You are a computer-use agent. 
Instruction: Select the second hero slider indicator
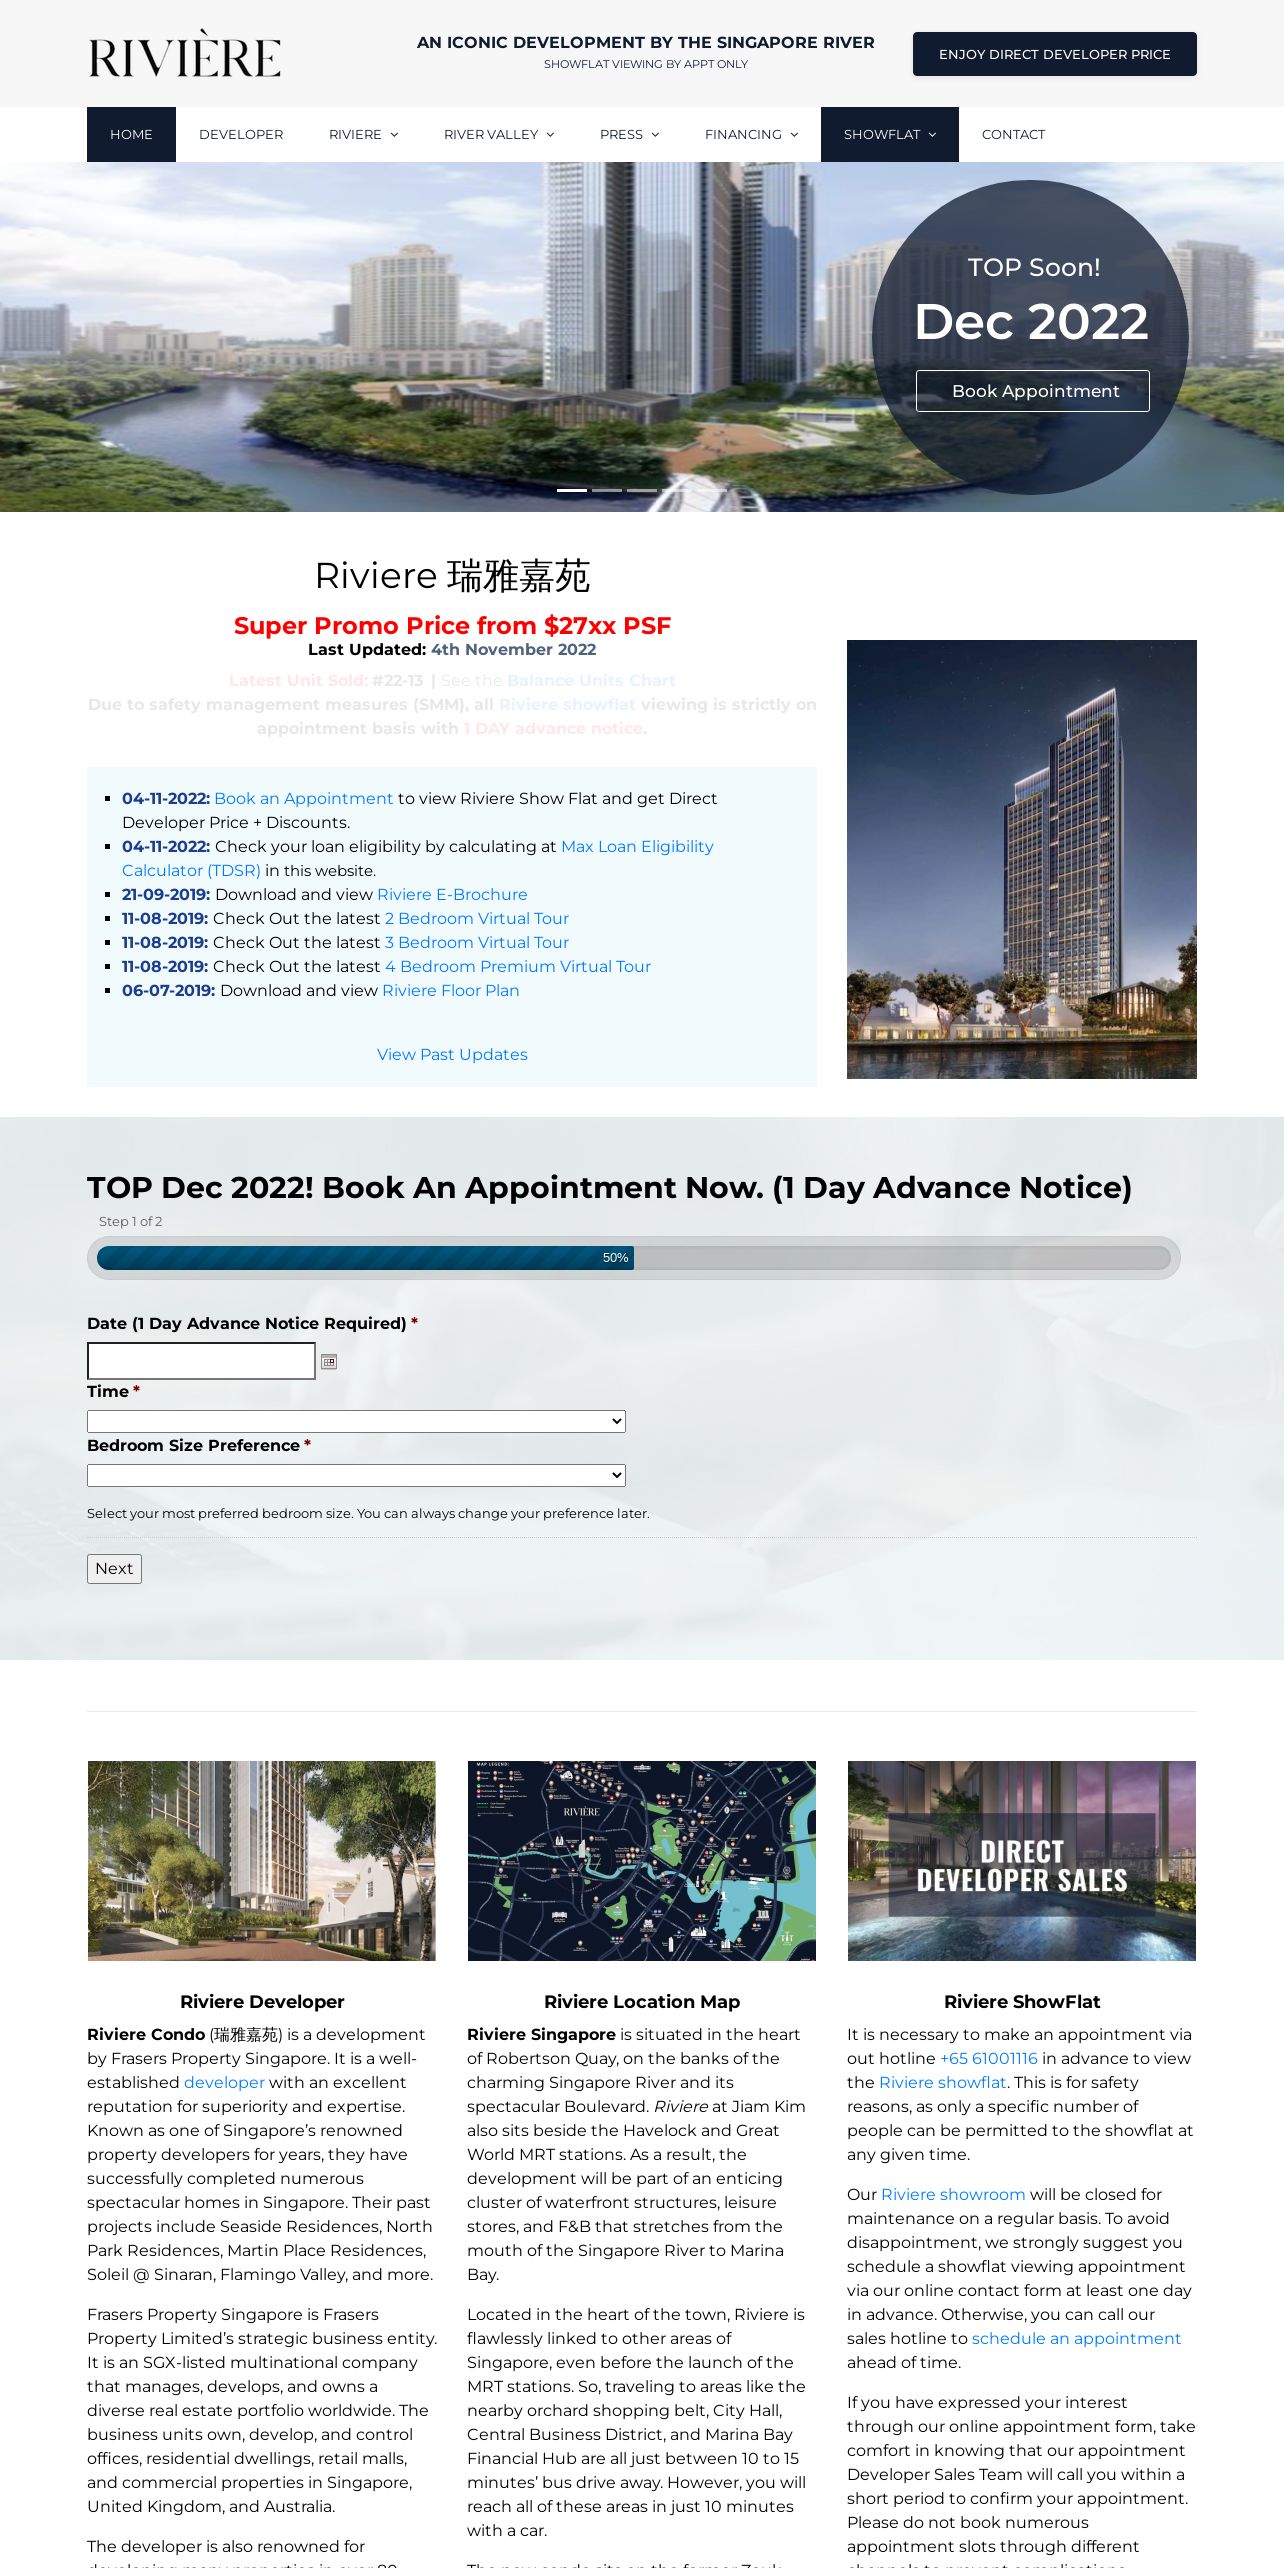tap(607, 490)
